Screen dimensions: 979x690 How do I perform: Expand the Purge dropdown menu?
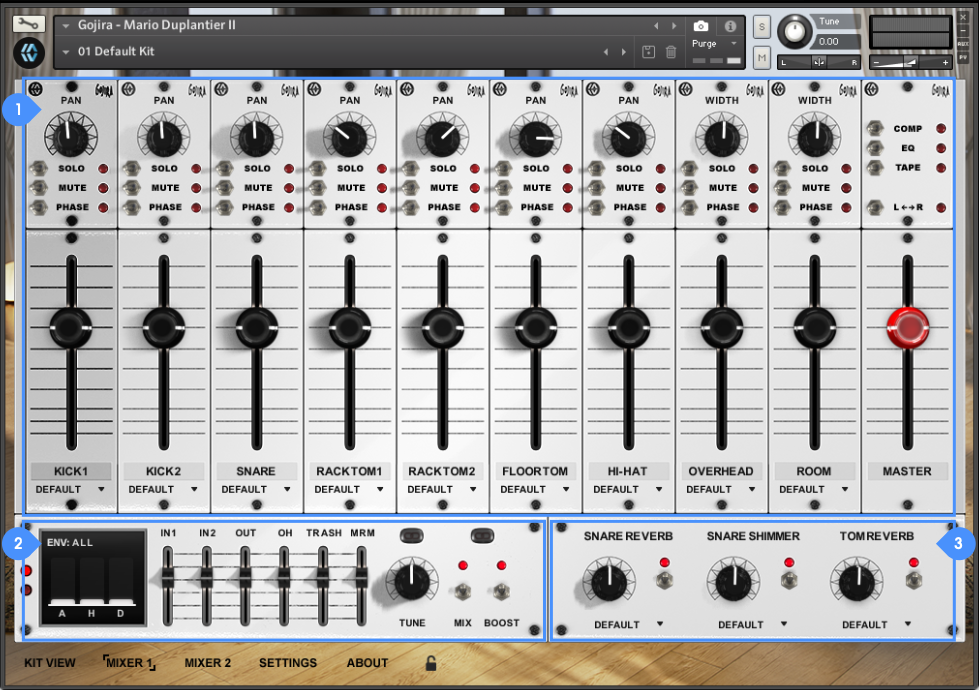point(716,44)
